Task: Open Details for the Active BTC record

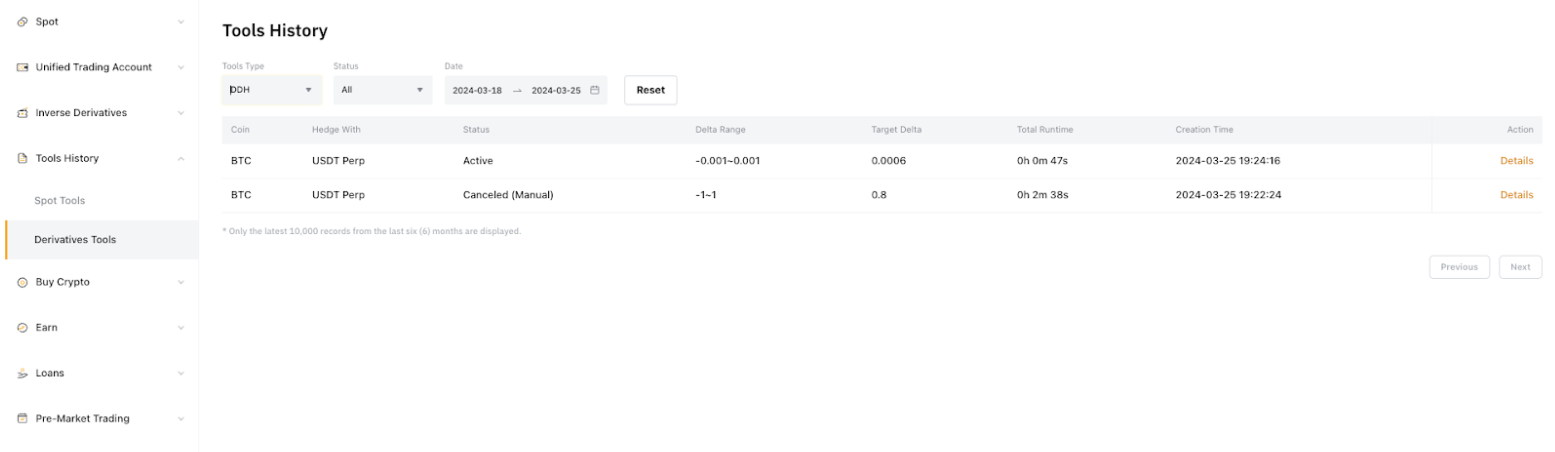Action: pyautogui.click(x=1516, y=161)
